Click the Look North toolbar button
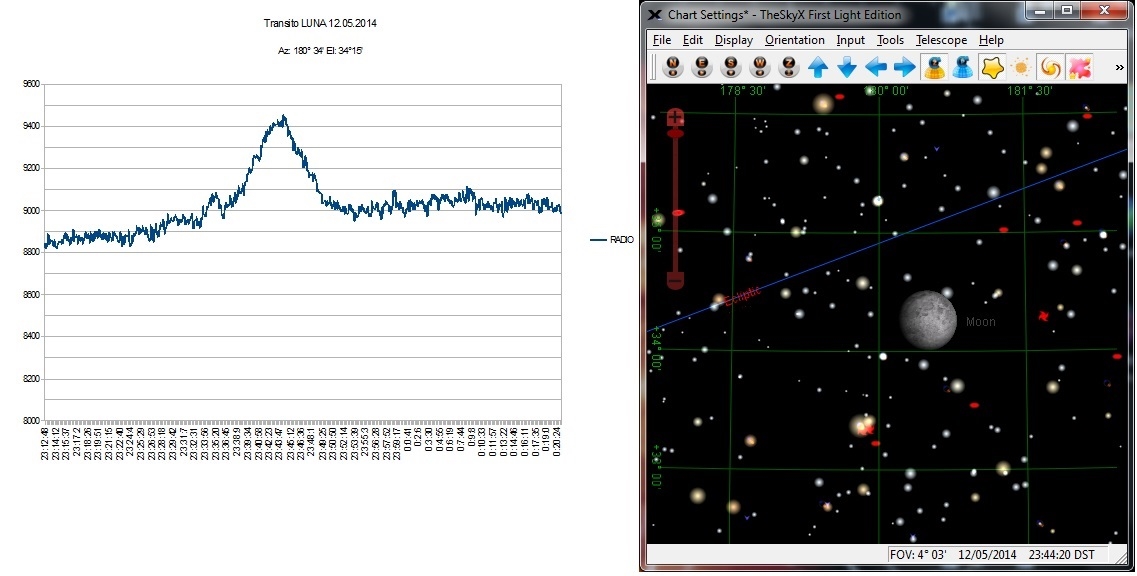Image resolution: width=1137 pixels, height=576 pixels. [x=673, y=67]
